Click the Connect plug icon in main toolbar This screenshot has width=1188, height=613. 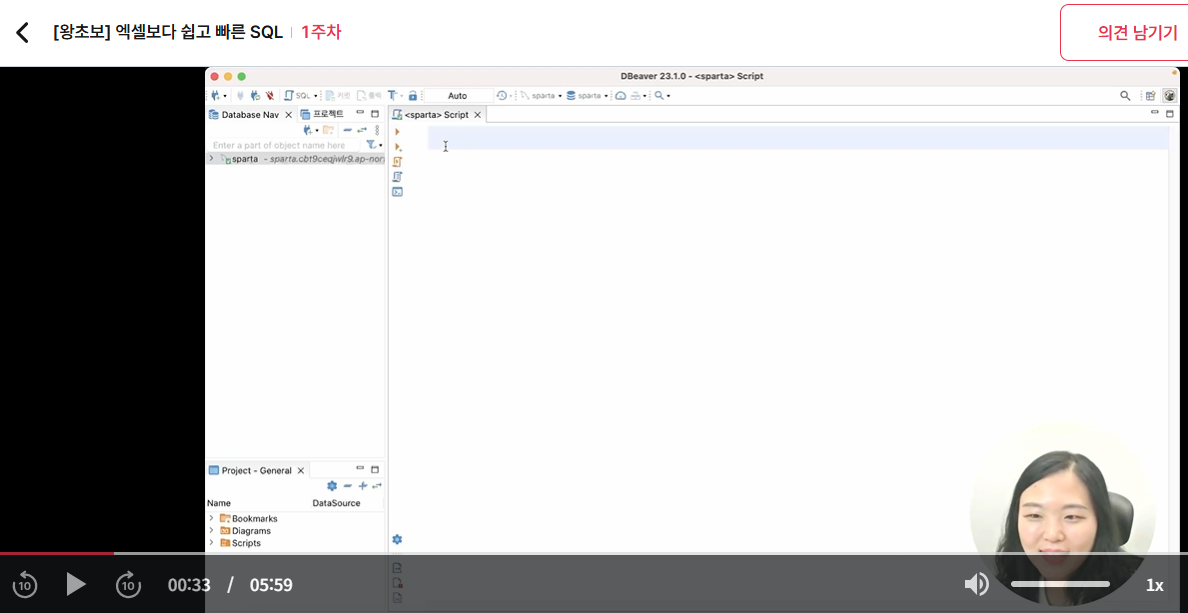click(240, 96)
